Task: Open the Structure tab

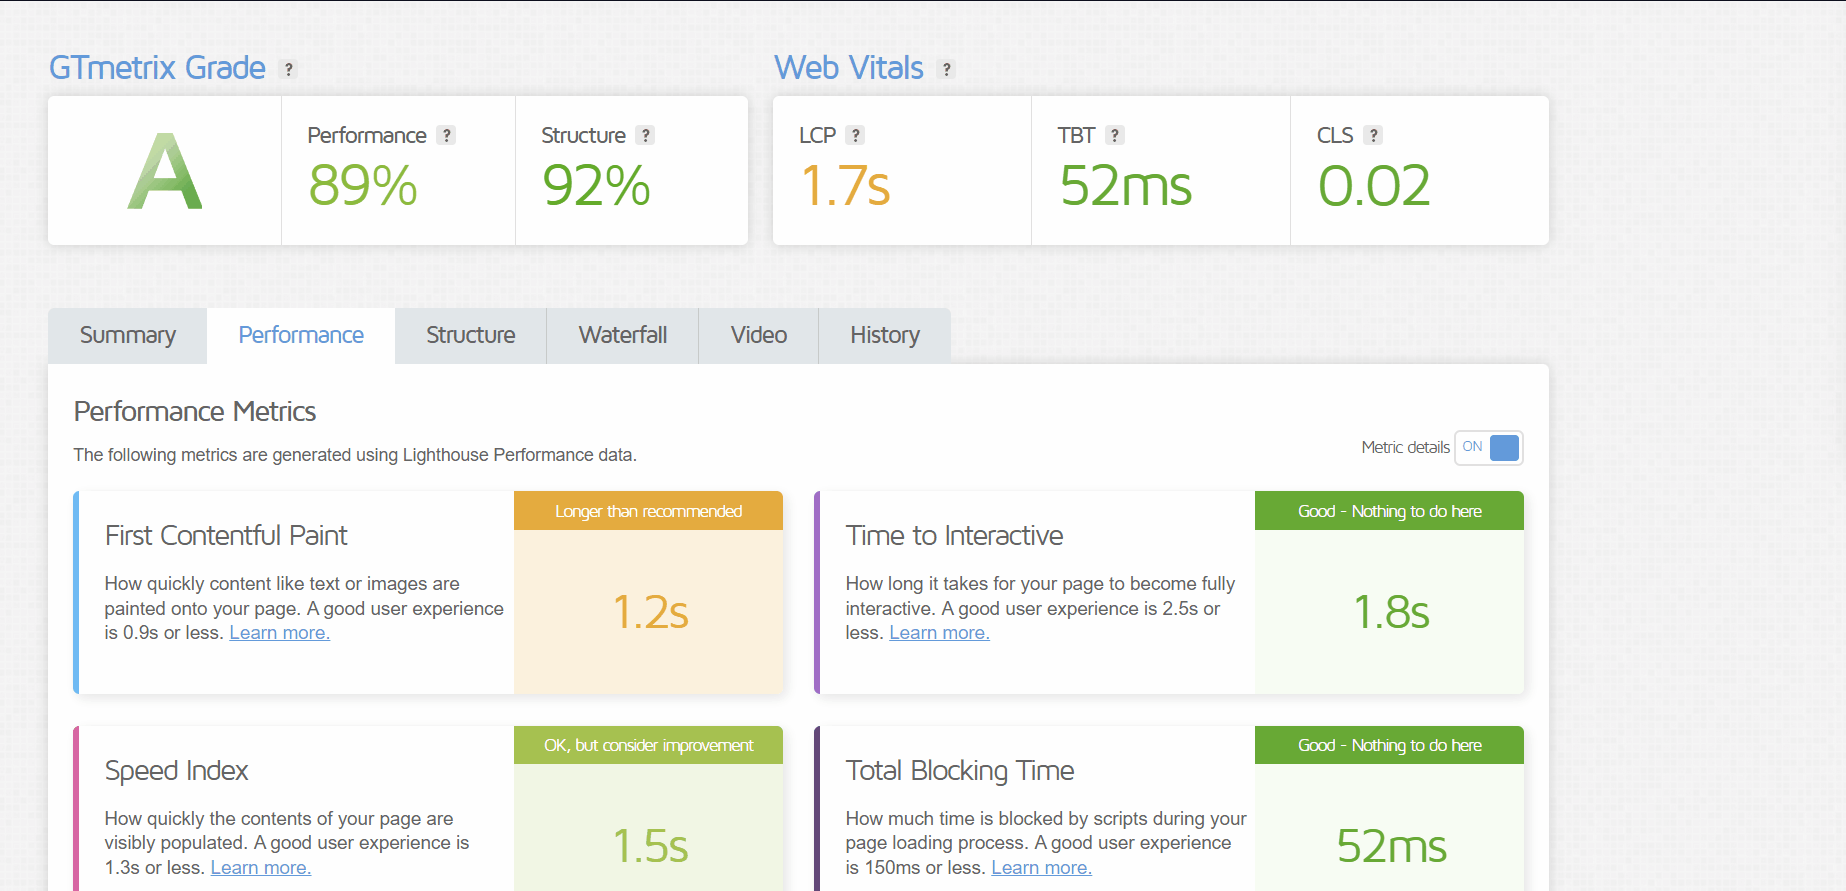Action: [471, 336]
